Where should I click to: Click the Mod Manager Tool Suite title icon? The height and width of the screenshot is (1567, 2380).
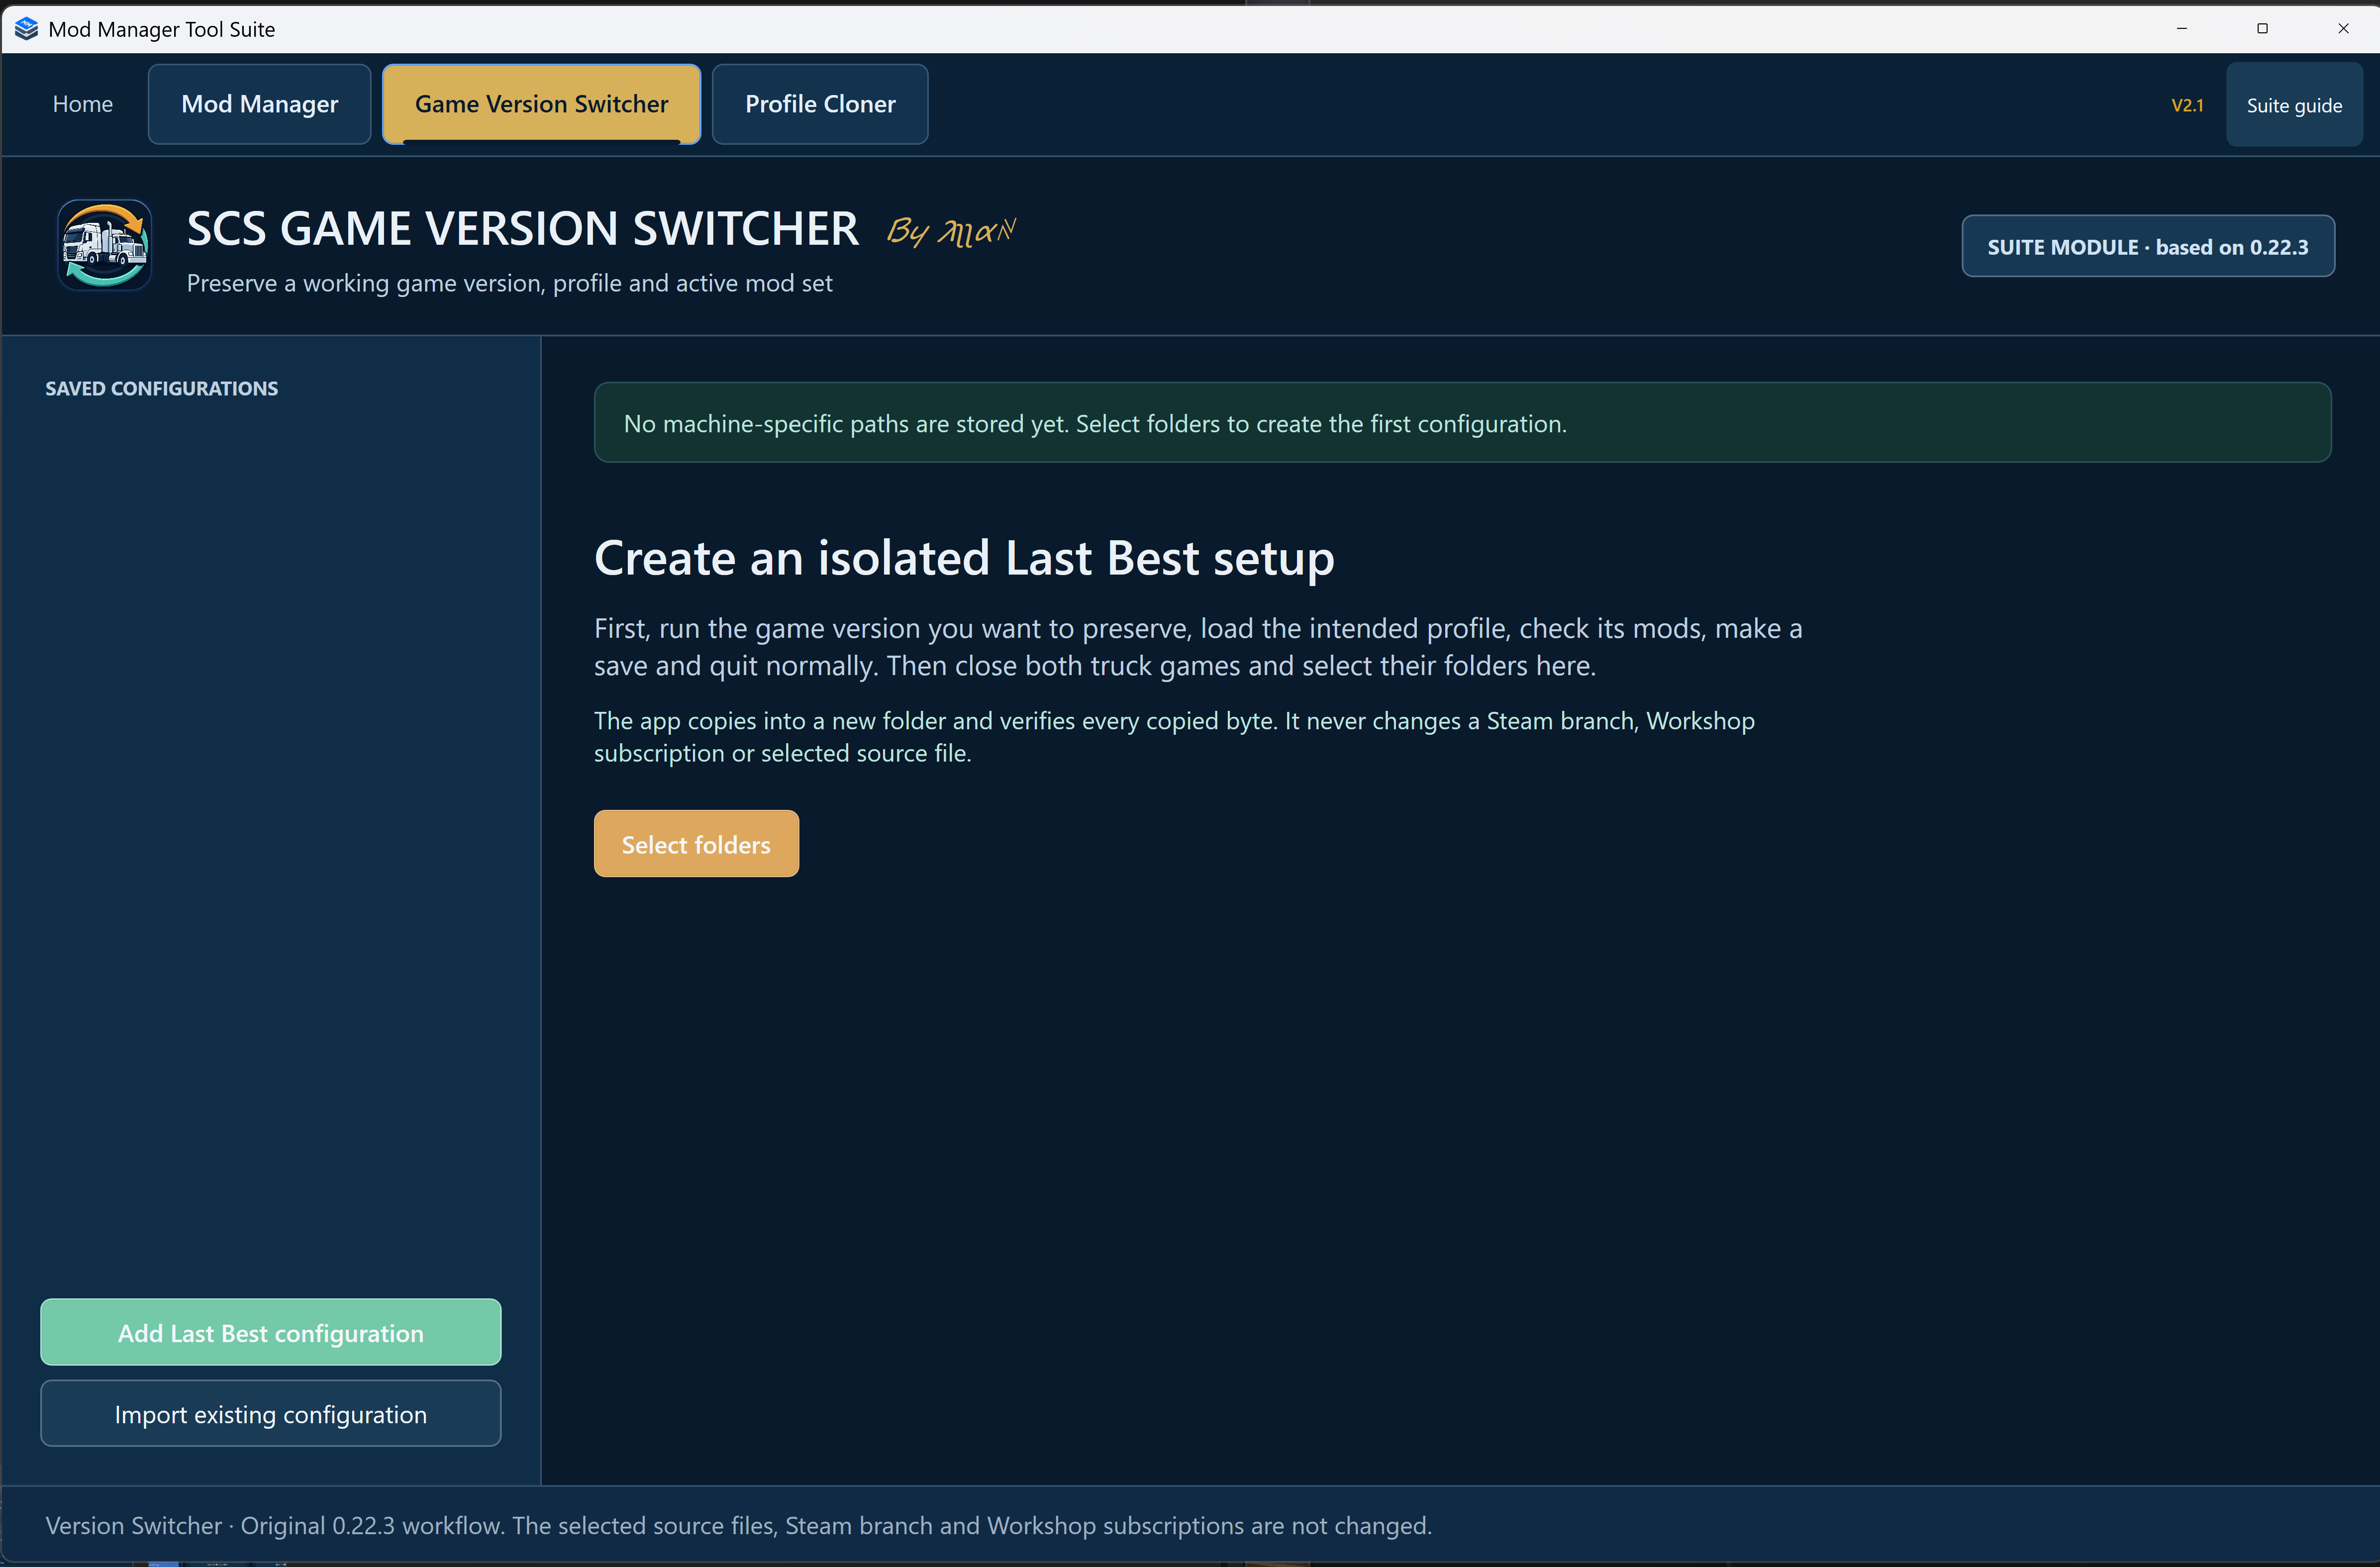pyautogui.click(x=26, y=29)
